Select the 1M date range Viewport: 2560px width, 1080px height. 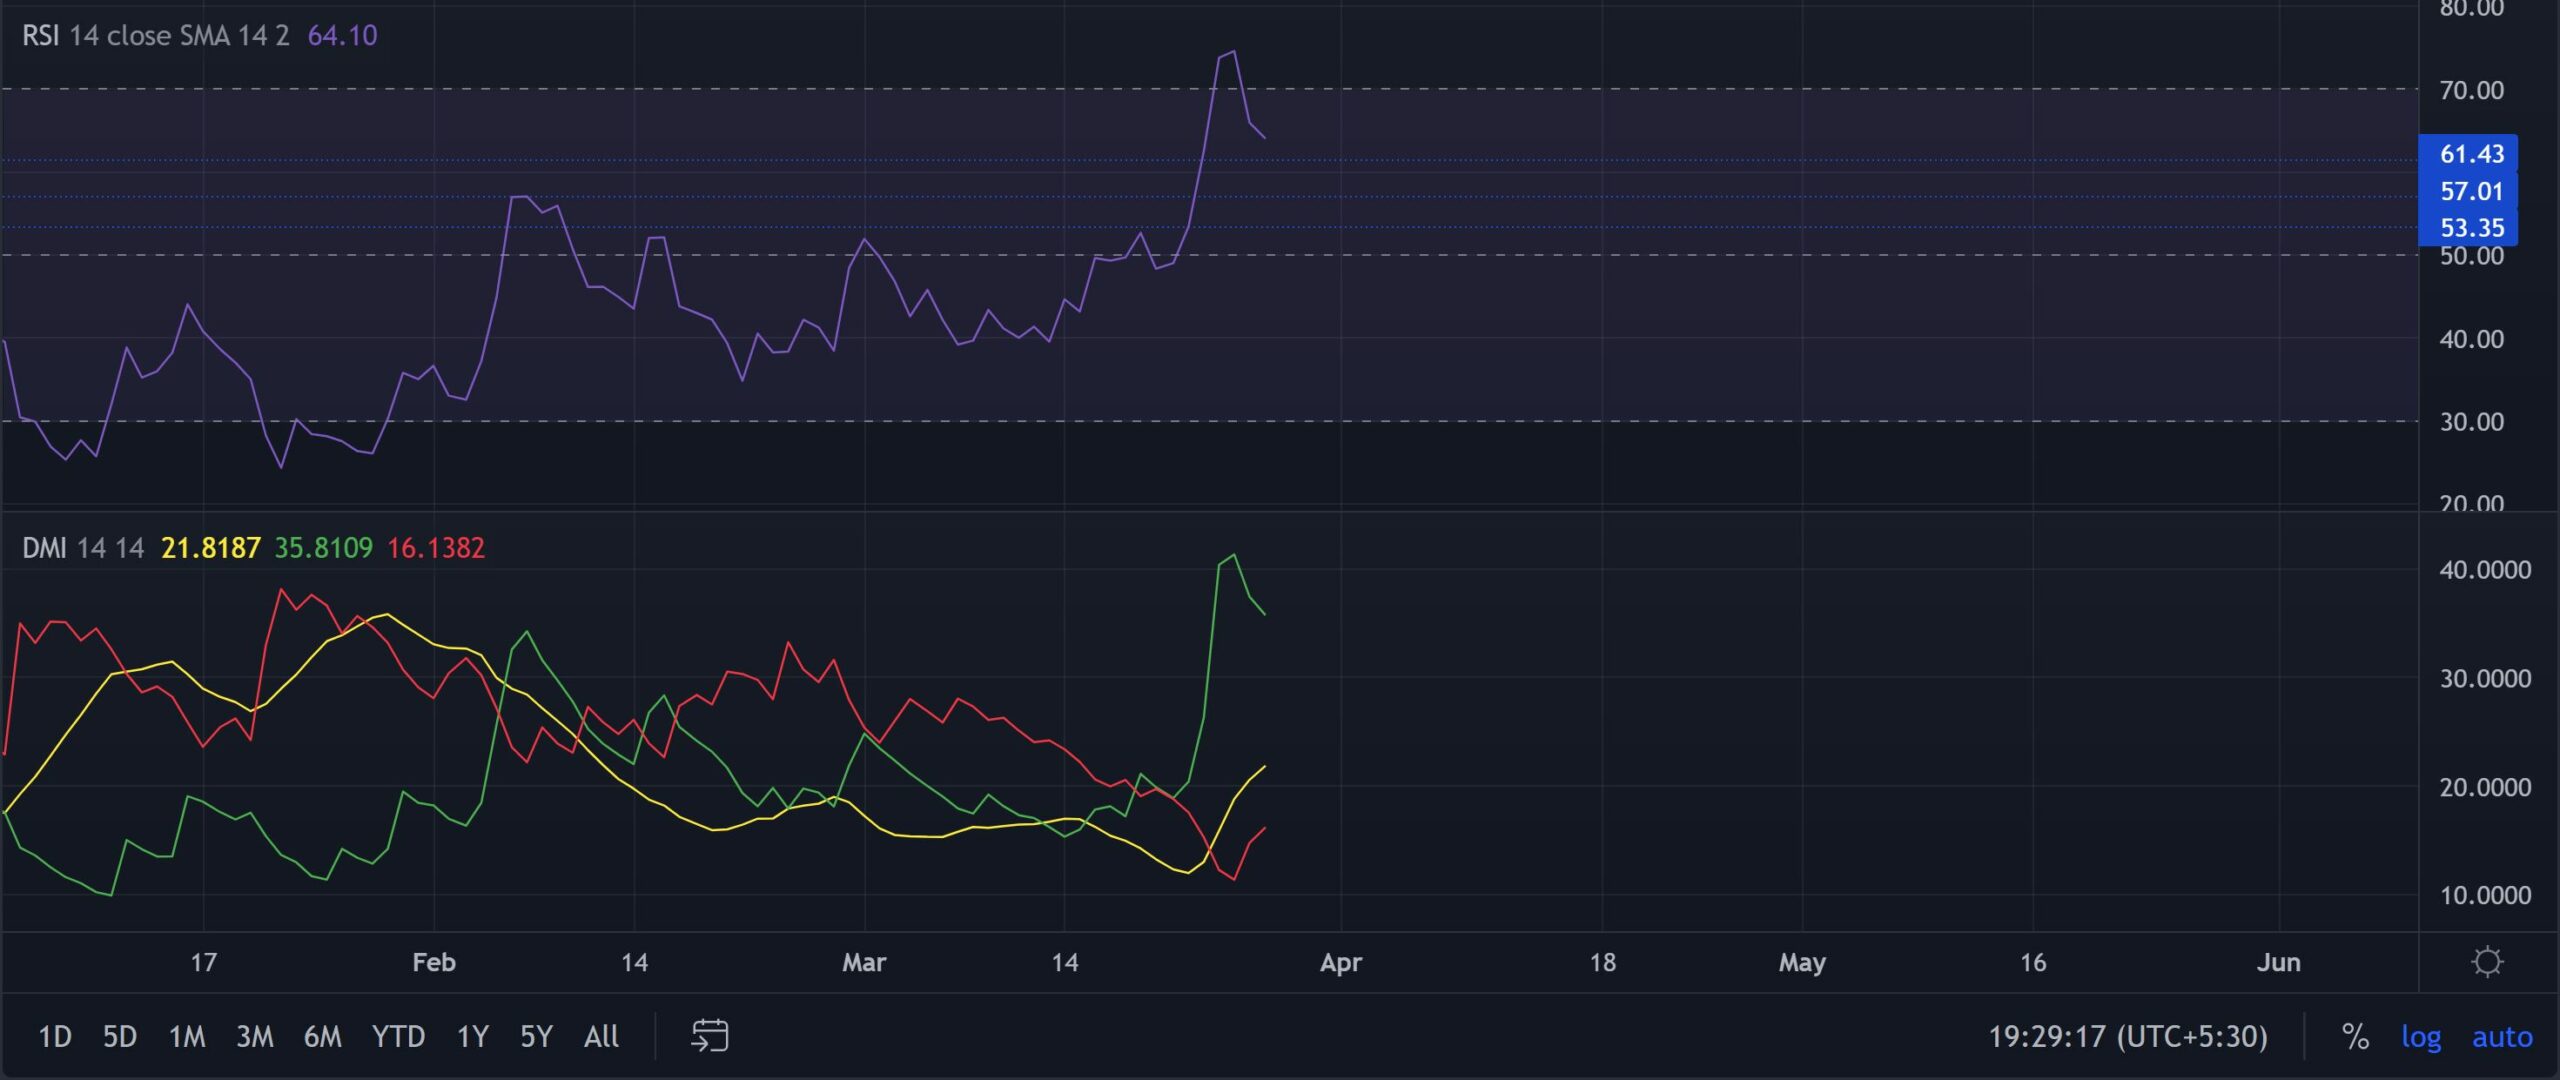[187, 1037]
